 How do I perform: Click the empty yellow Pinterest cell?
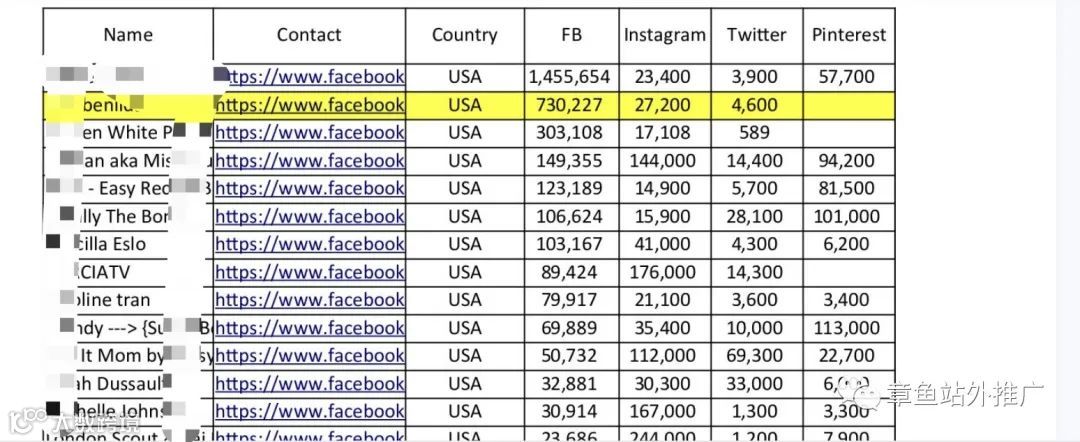[x=848, y=104]
